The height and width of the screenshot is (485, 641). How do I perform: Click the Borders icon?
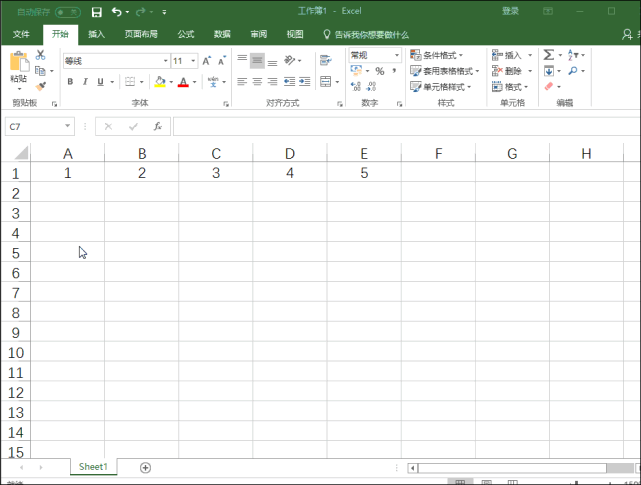130,82
